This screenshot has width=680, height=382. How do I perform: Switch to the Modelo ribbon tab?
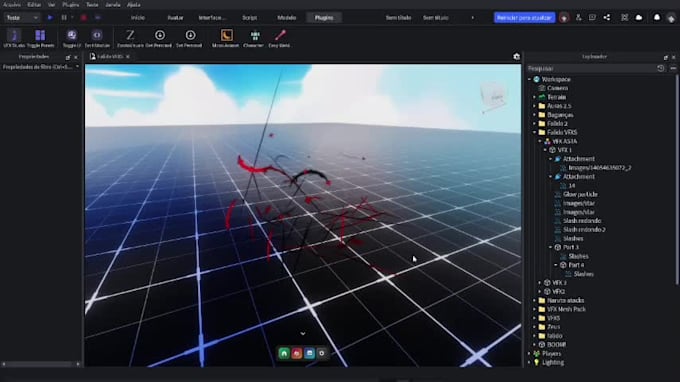click(287, 18)
